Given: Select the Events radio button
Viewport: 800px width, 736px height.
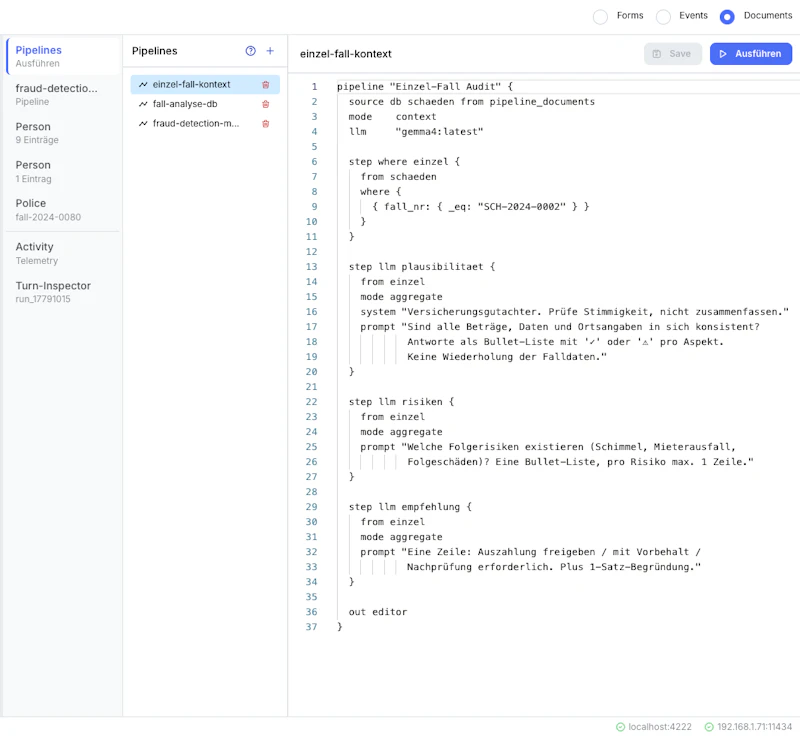Looking at the screenshot, I should (663, 17).
